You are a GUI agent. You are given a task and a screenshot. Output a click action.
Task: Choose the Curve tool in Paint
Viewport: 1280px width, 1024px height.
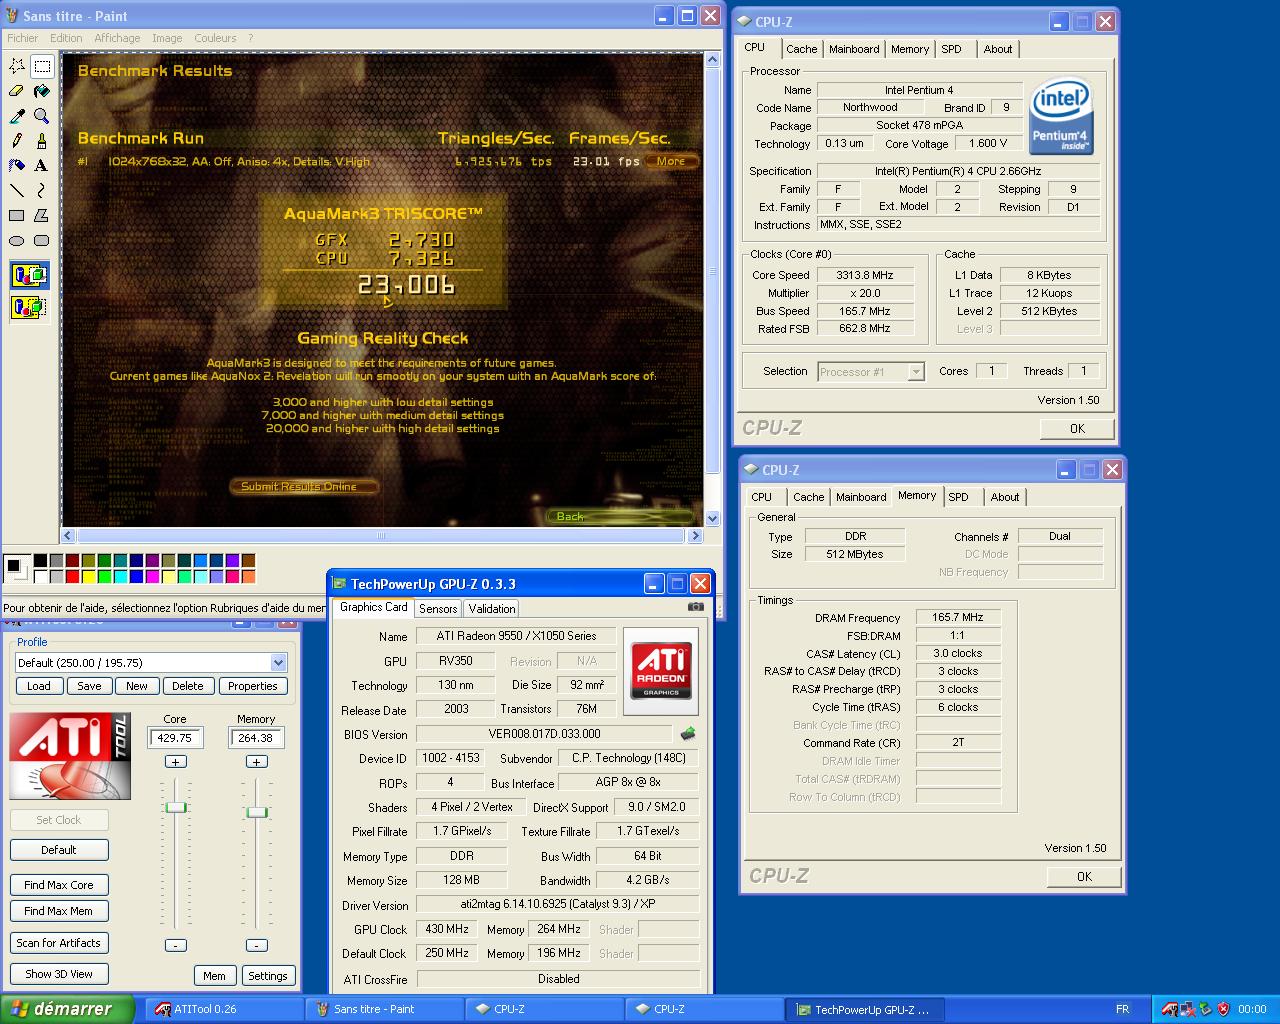tap(42, 190)
